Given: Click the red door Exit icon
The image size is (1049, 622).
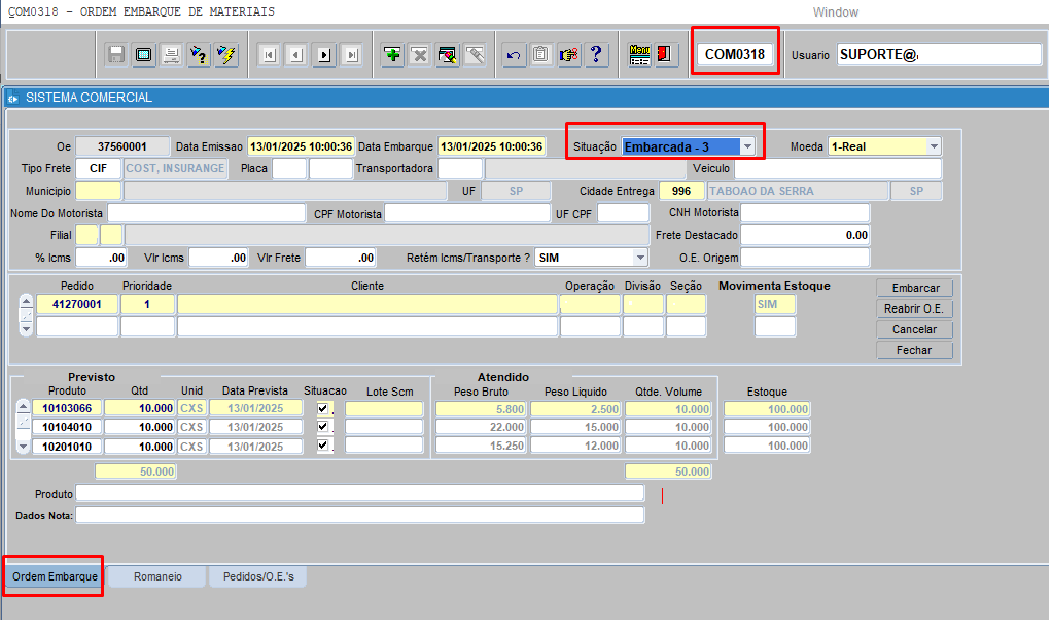Looking at the screenshot, I should tap(665, 55).
